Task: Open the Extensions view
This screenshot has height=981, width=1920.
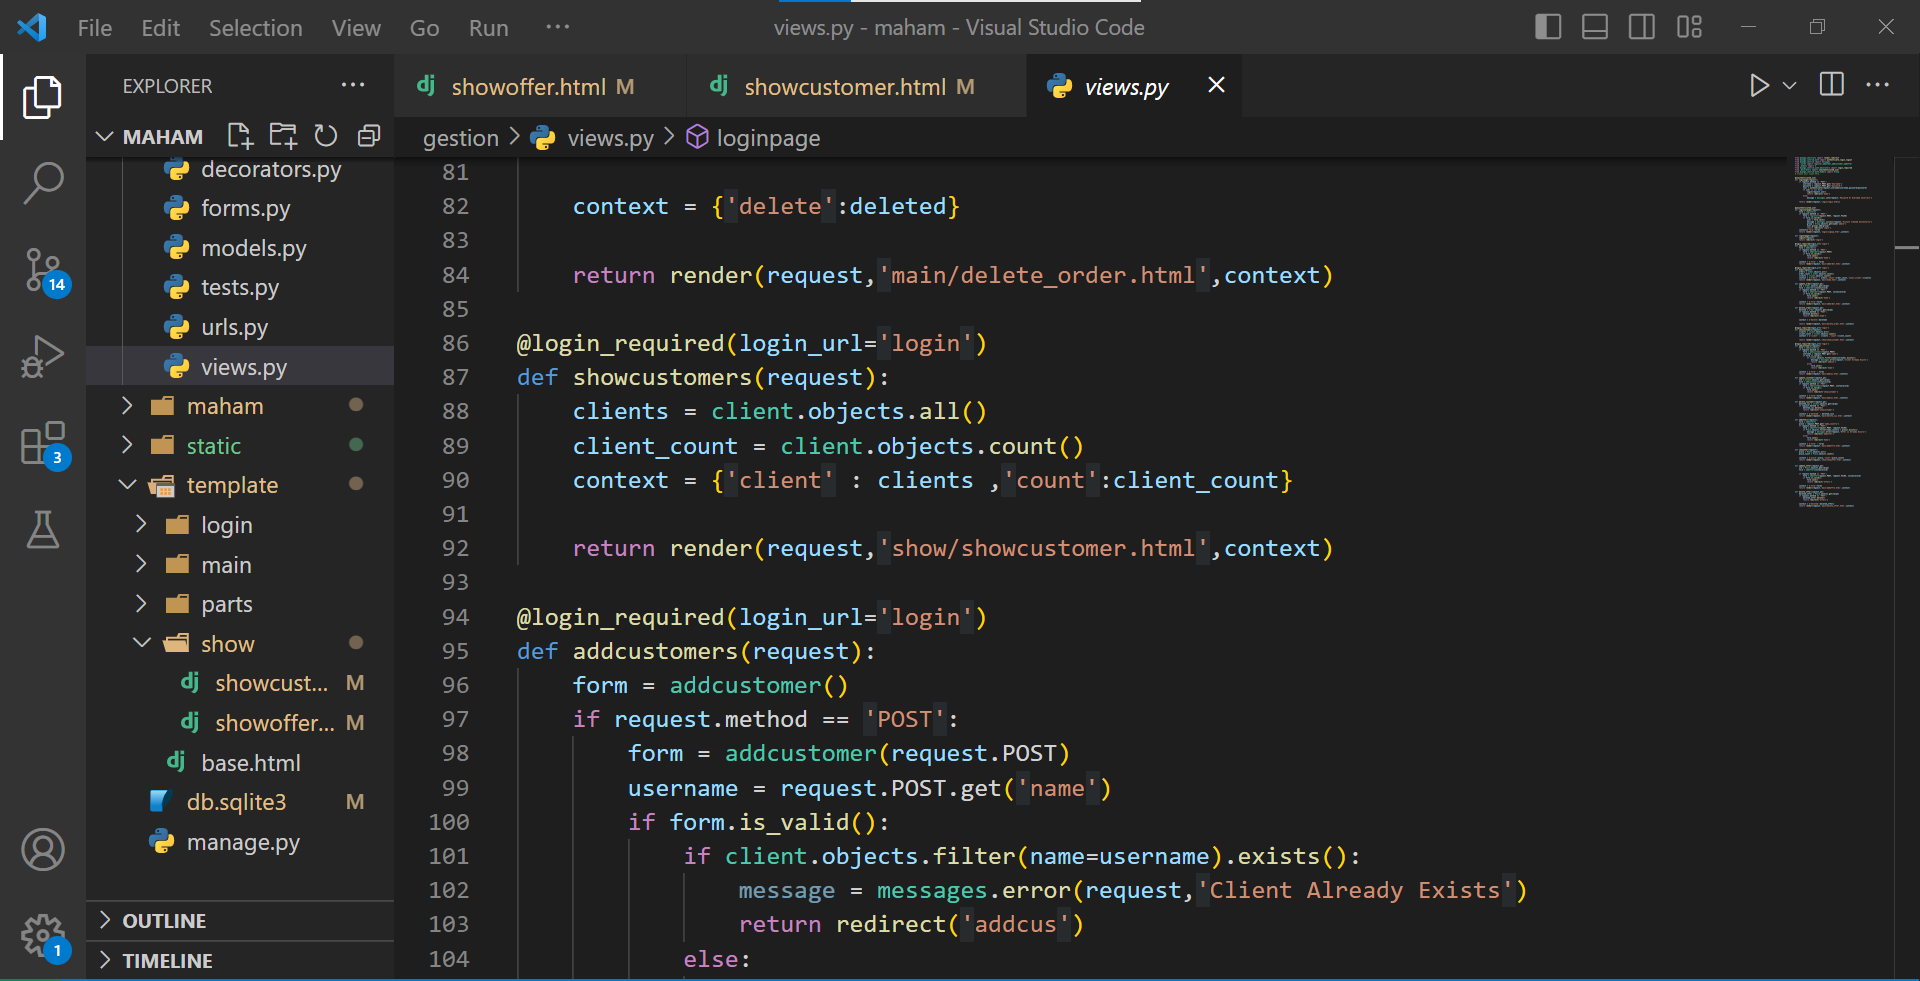Action: click(43, 443)
